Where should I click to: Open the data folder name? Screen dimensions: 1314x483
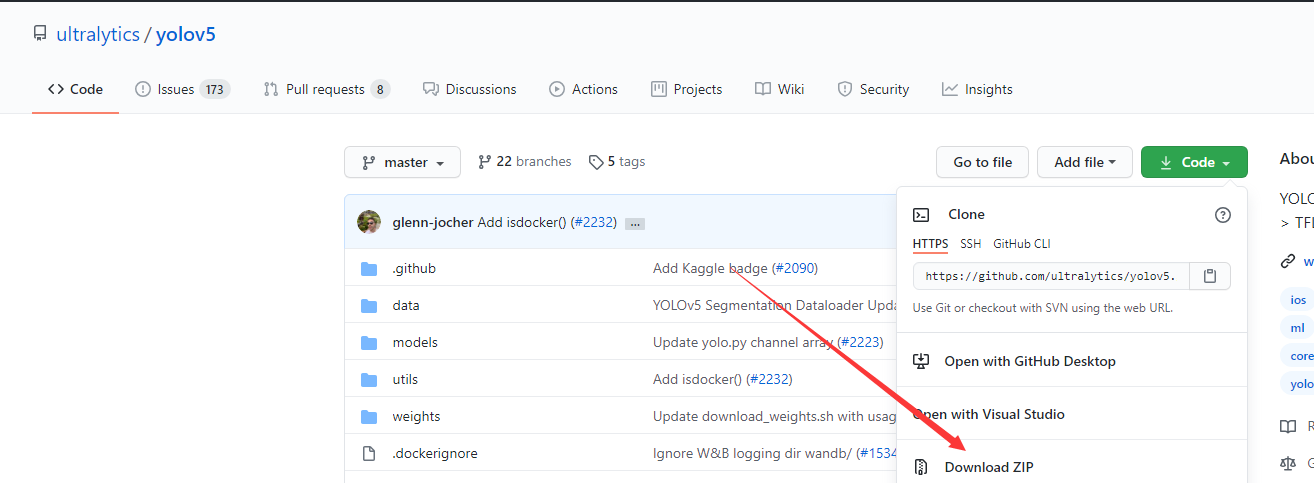point(406,305)
